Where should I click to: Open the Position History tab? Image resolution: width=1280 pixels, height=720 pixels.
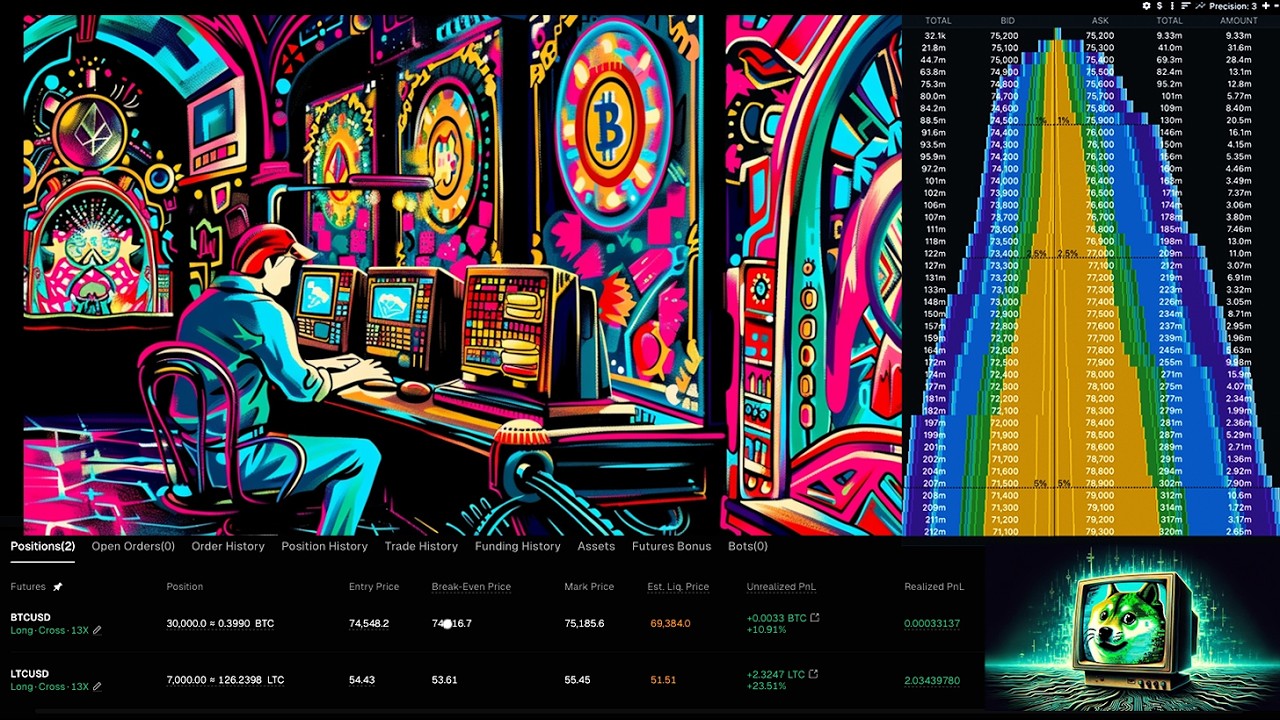[x=325, y=546]
